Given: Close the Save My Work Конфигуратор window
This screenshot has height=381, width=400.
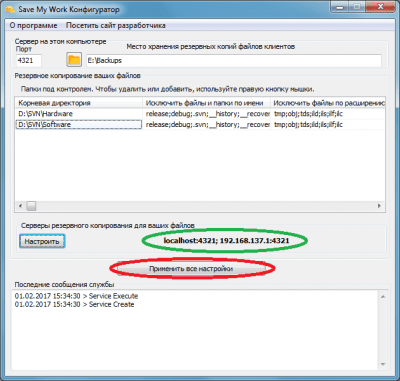Looking at the screenshot, I should [x=380, y=7].
